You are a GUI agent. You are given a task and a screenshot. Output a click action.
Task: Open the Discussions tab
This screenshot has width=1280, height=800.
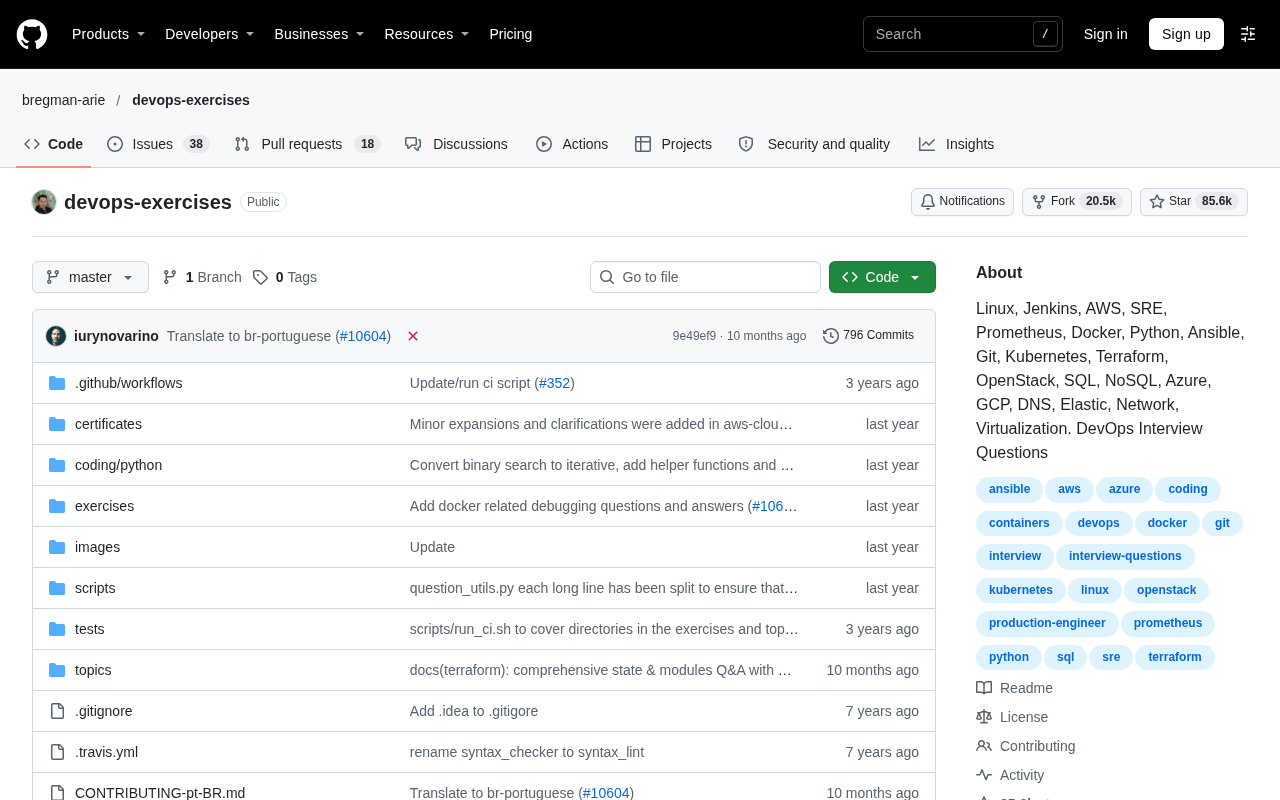pyautogui.click(x=456, y=144)
